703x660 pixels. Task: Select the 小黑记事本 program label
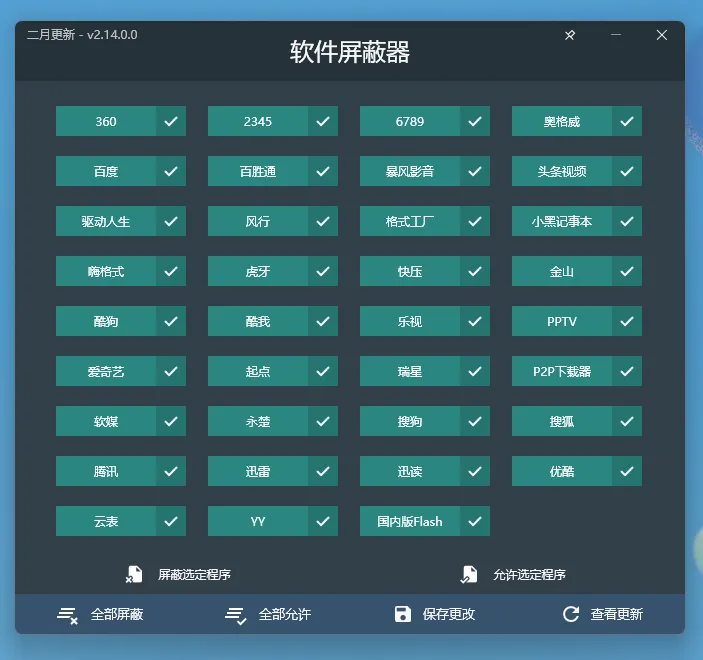(562, 221)
